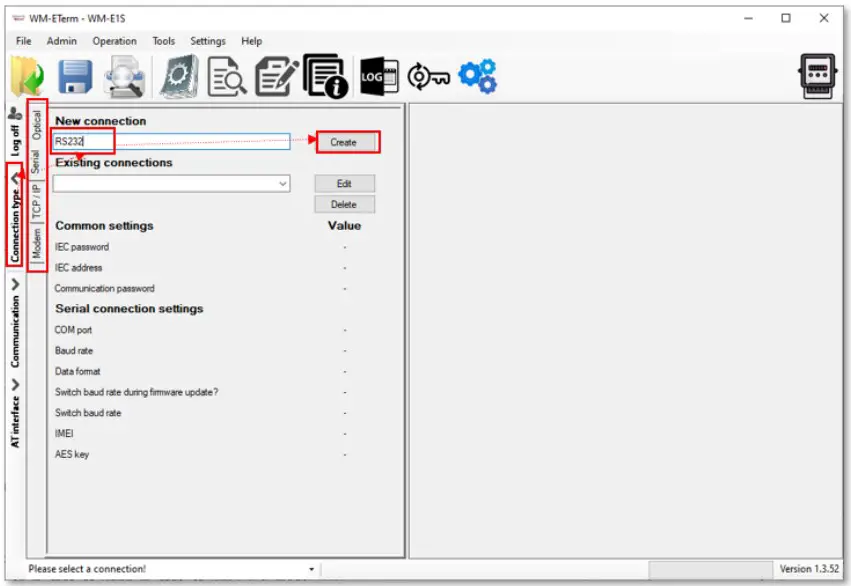Image resolution: width=851 pixels, height=586 pixels.
Task: Click Switch baud rate during firmware update
Action: [x=136, y=392]
